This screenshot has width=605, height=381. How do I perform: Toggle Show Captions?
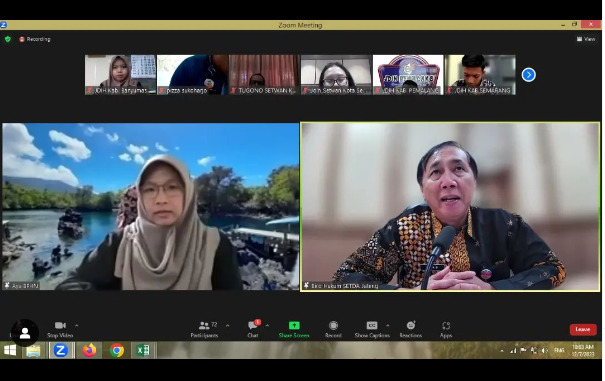point(372,329)
